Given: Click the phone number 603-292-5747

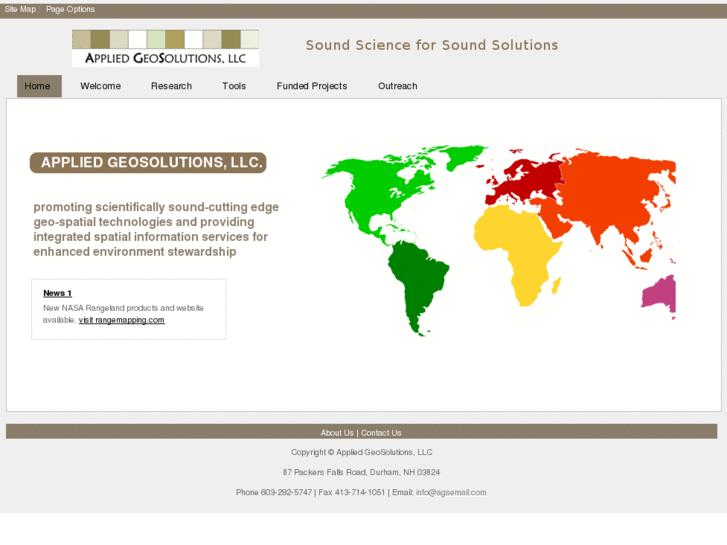Looking at the screenshot, I should tap(286, 492).
